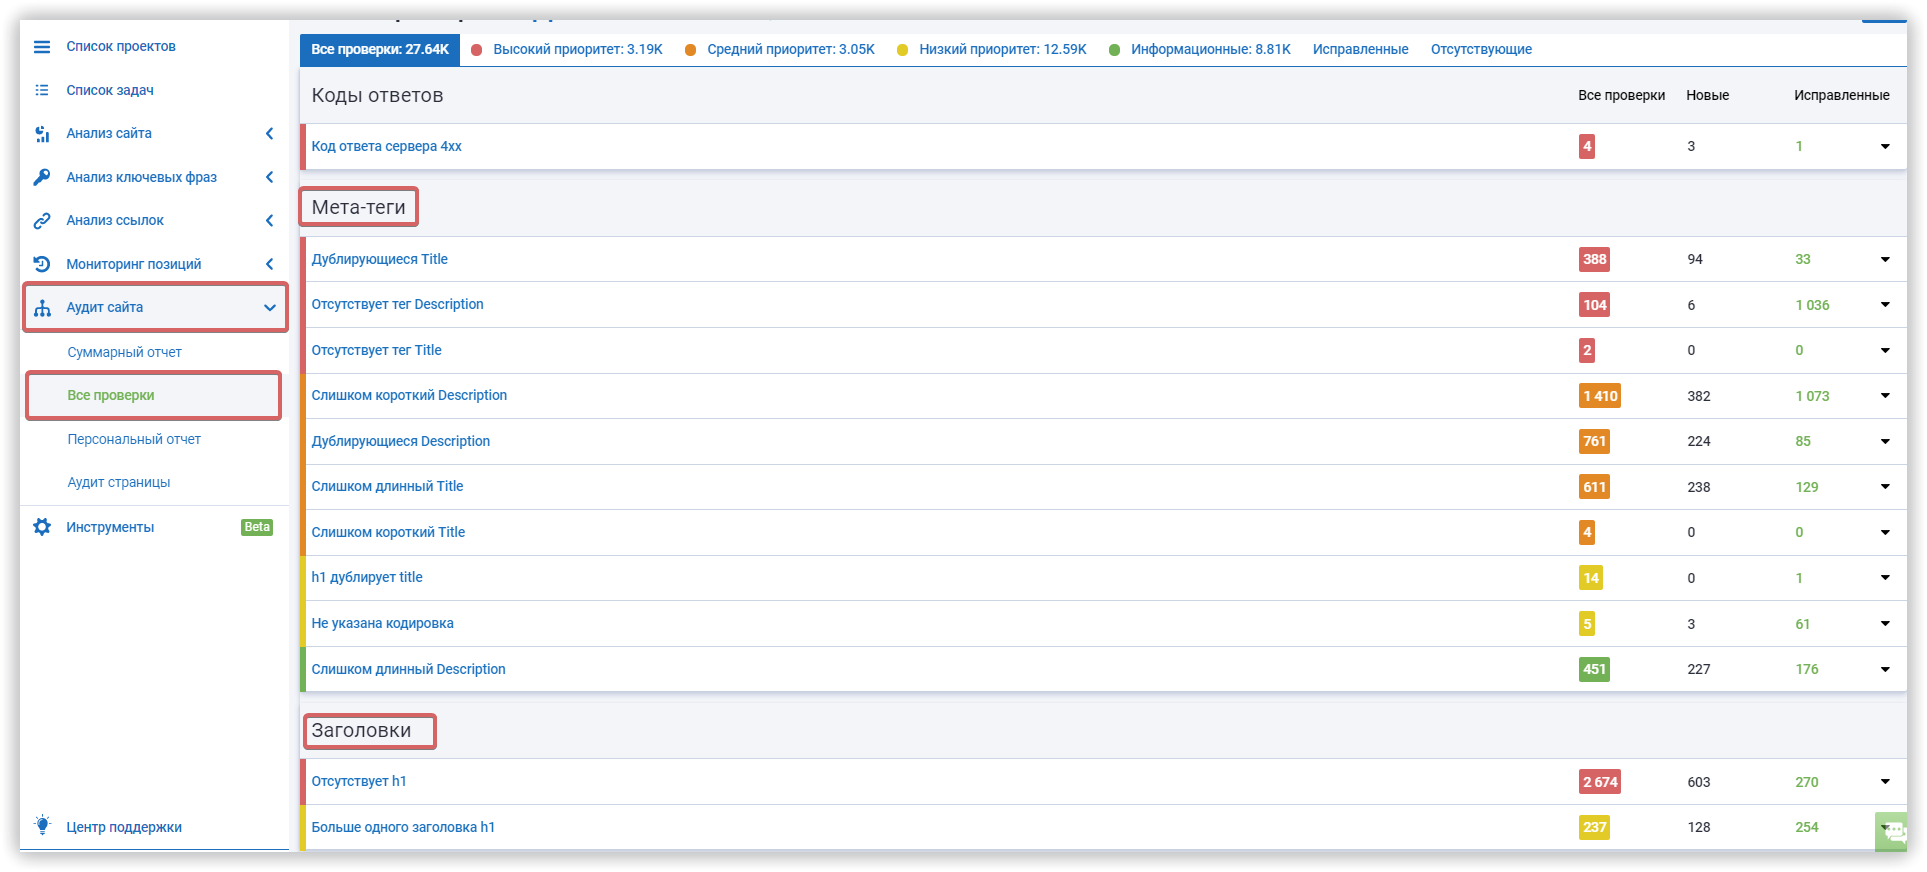
Task: Open Суммарный отчет in the sidebar
Action: [125, 353]
